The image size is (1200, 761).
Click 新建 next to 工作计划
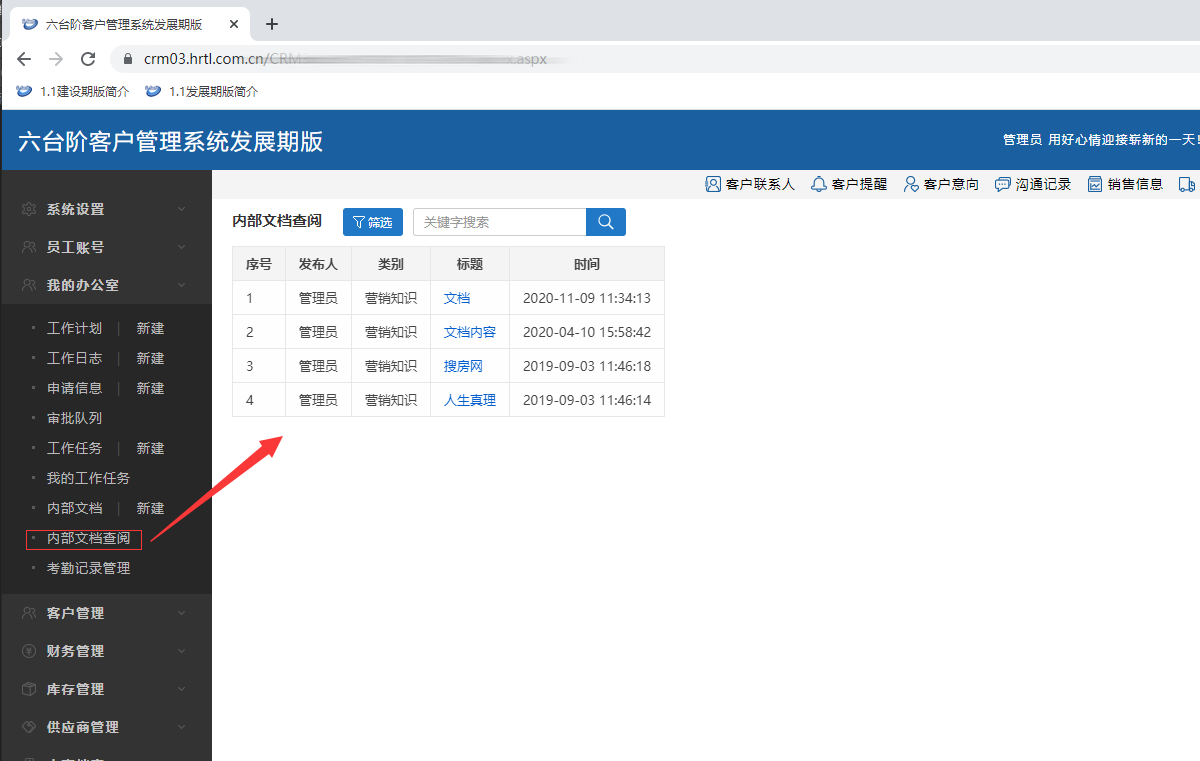[150, 328]
